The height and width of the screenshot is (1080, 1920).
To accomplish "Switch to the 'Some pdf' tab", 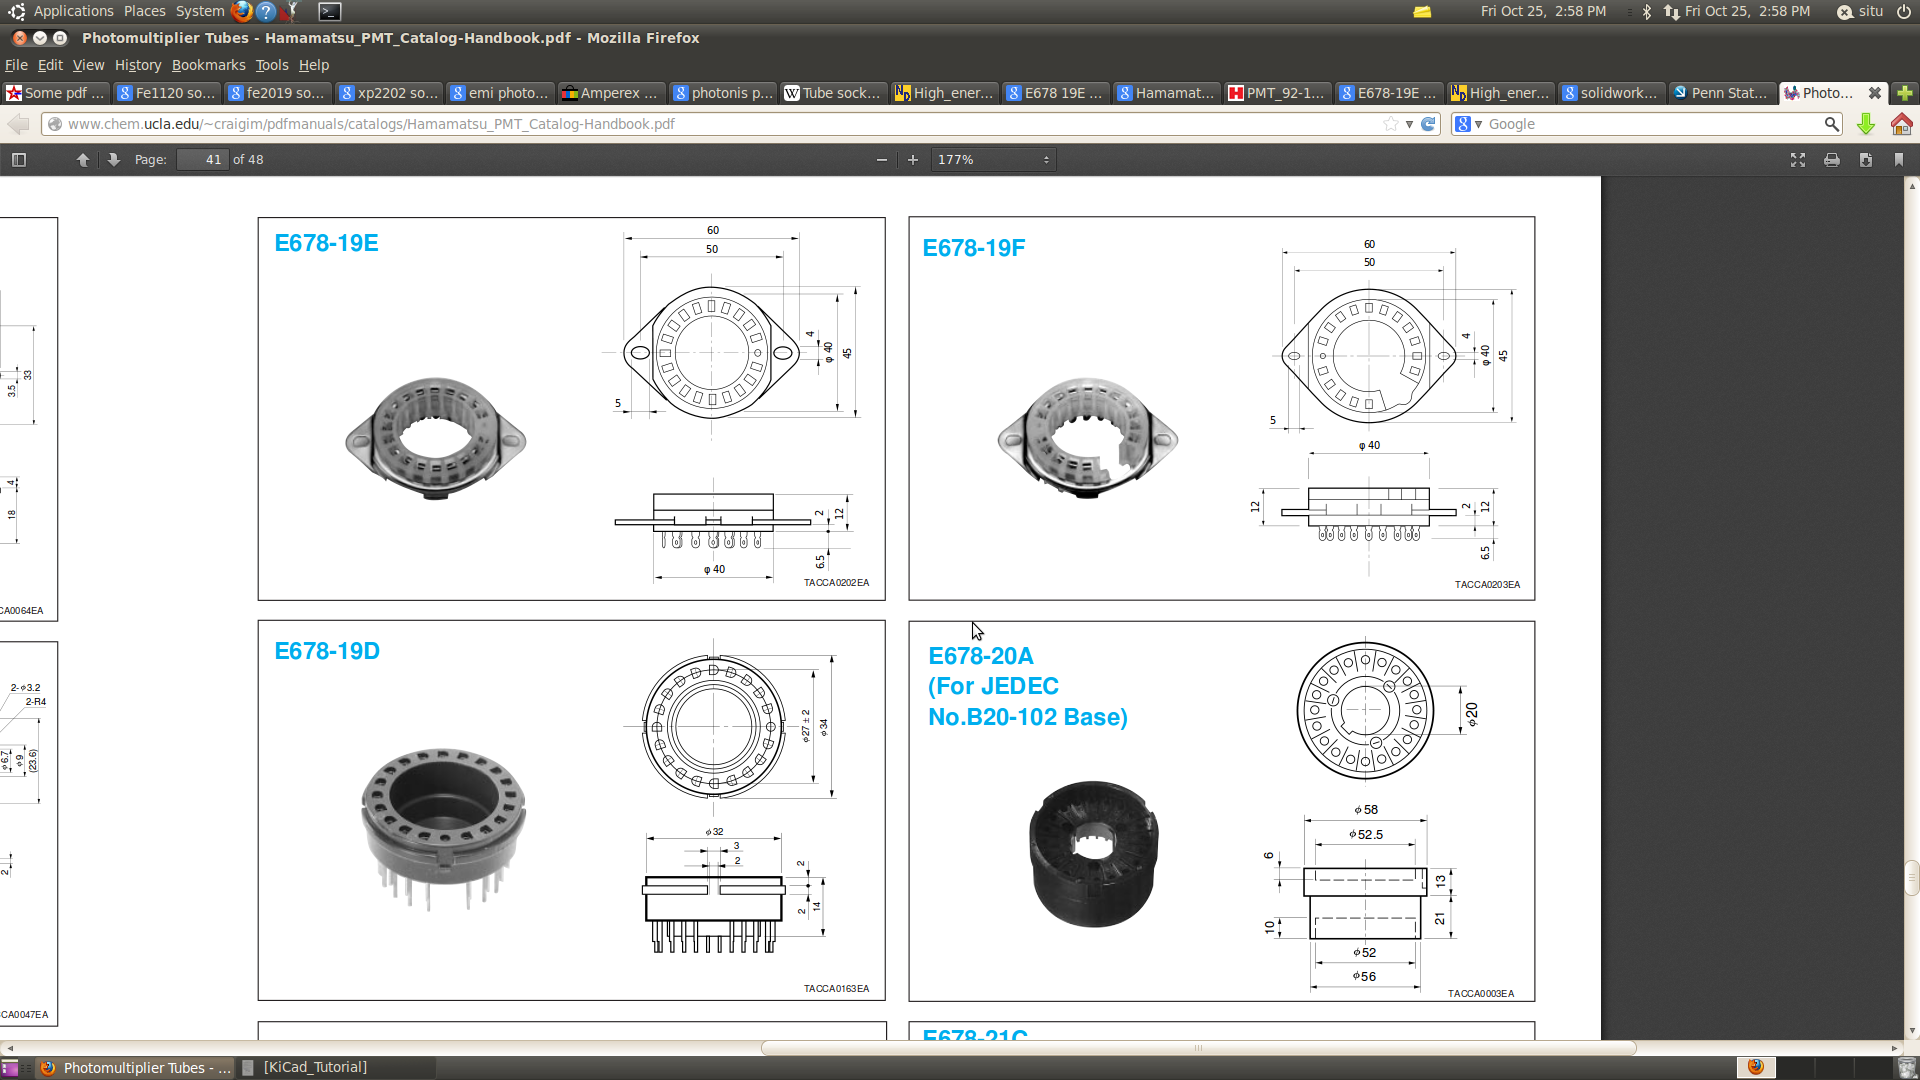I will tap(56, 93).
